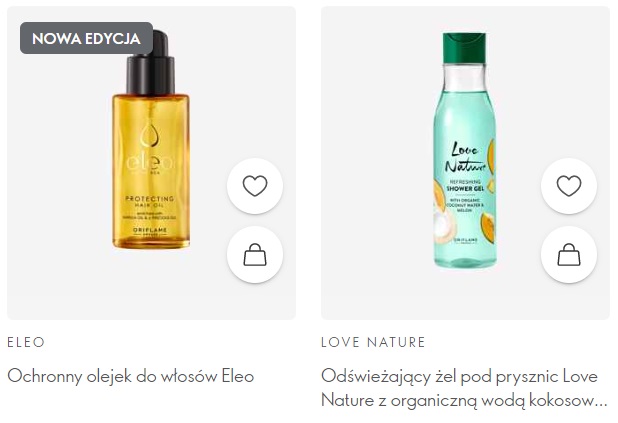618x423 pixels.
Task: Click the NOWA EDYCJA badge
Action: [x=86, y=38]
